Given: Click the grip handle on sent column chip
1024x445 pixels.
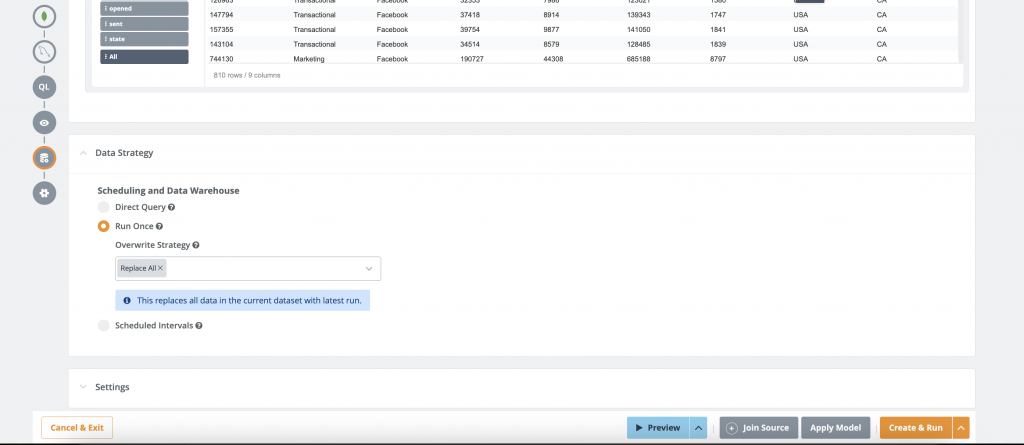Looking at the screenshot, I should pos(106,24).
